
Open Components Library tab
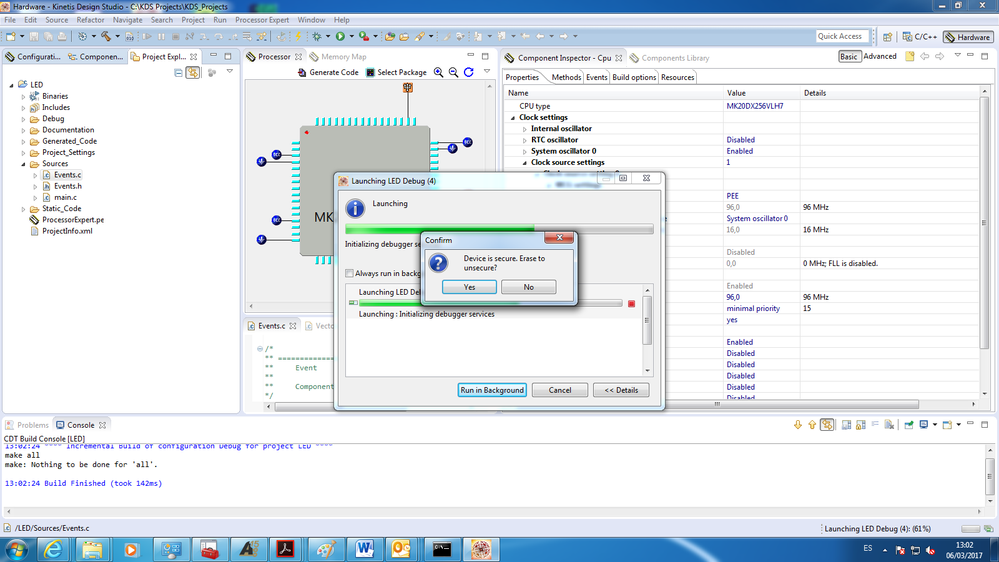[670, 58]
